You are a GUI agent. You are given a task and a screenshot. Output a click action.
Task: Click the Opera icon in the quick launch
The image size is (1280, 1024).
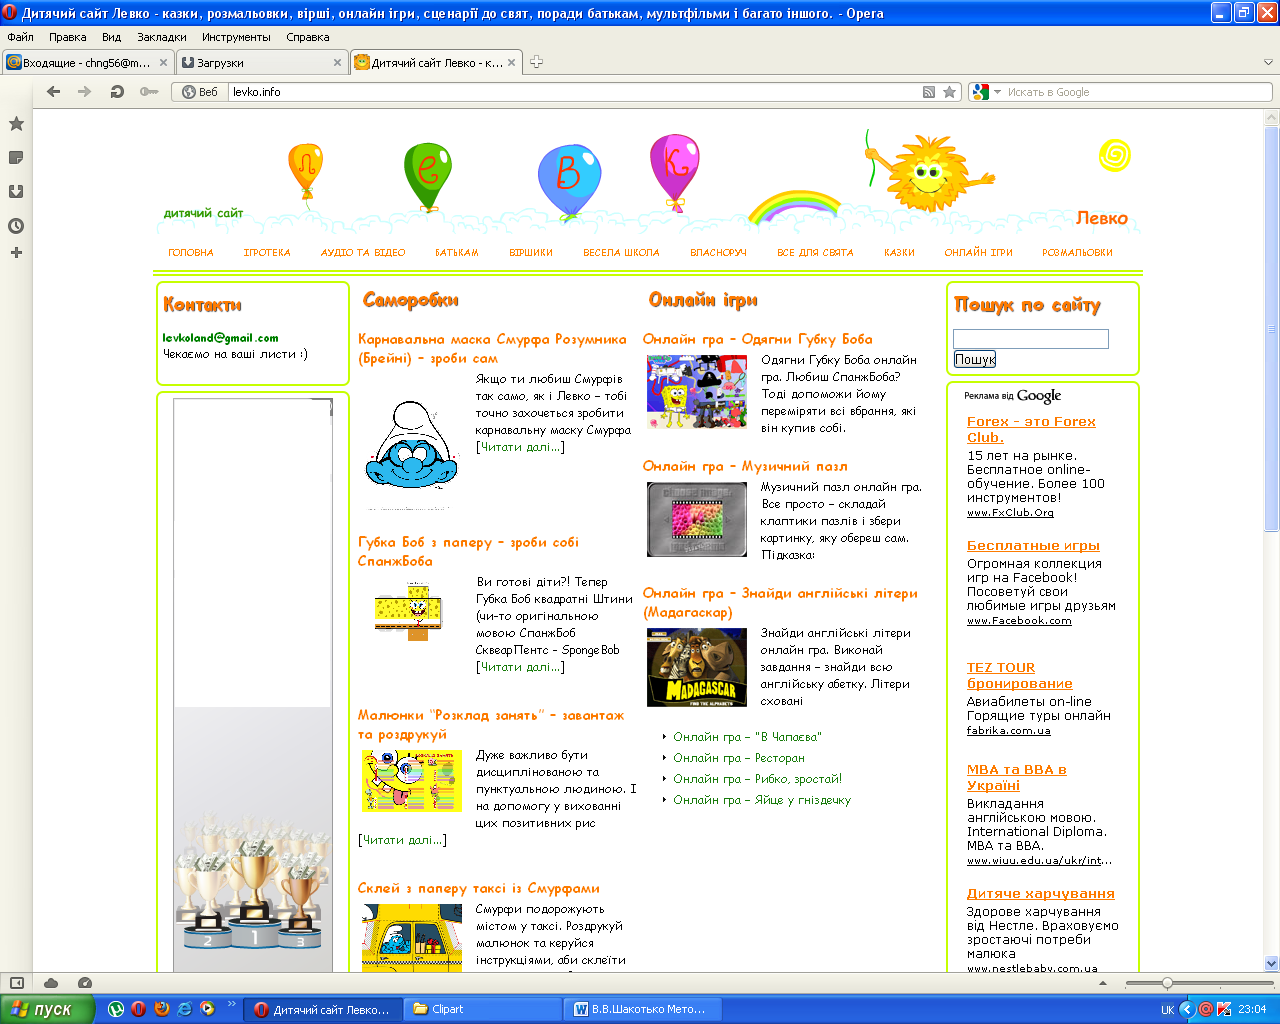pos(138,1009)
